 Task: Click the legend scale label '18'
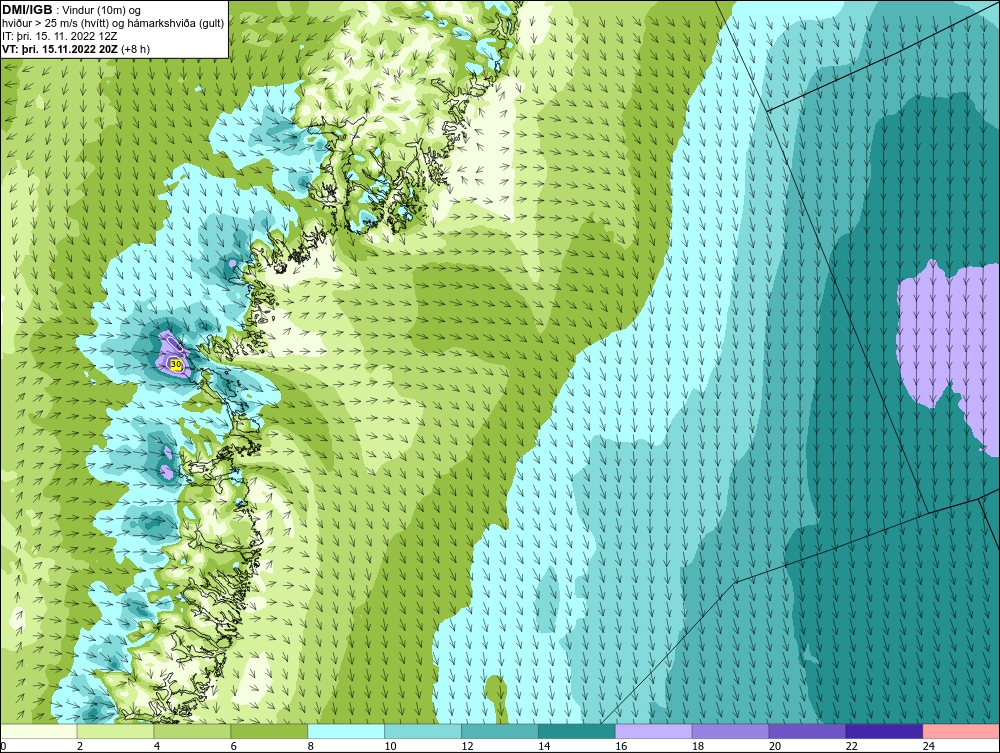point(698,746)
